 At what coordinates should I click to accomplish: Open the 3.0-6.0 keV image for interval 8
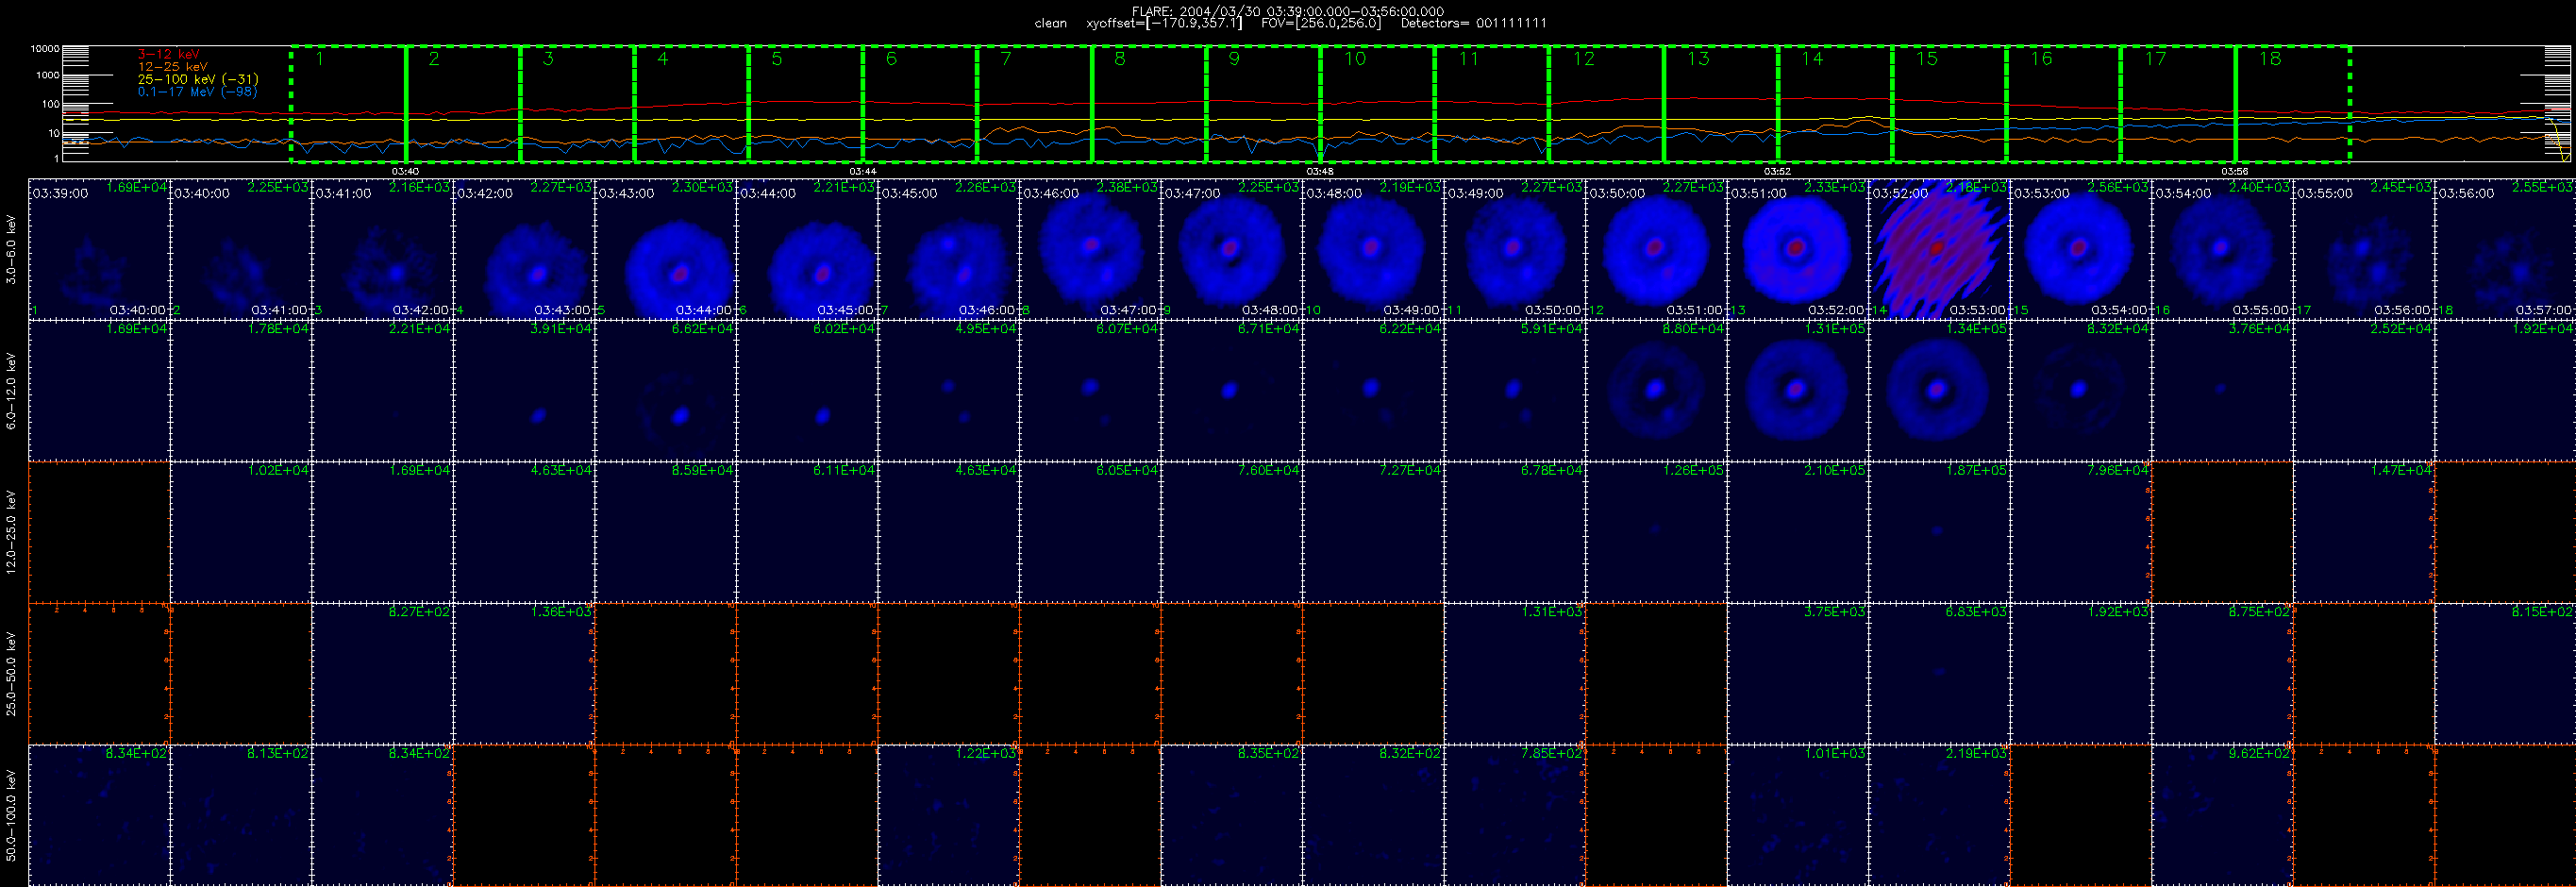click(x=1090, y=249)
